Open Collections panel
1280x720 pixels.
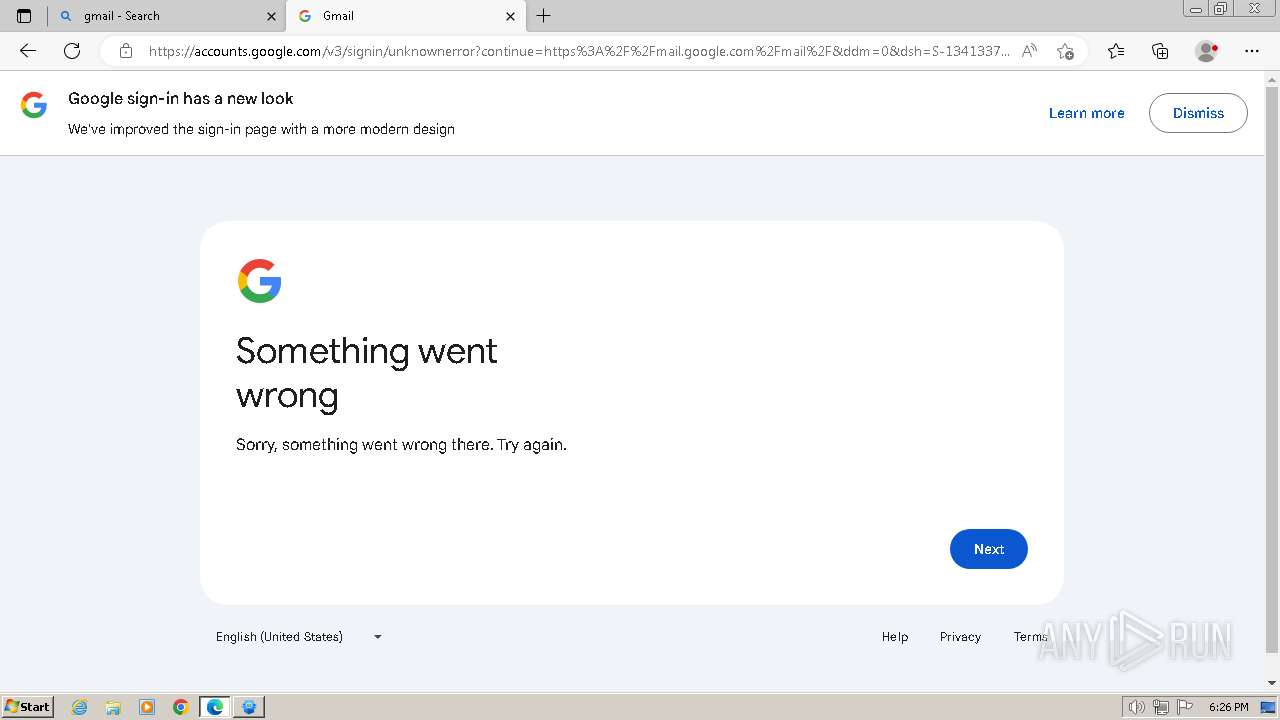[1160, 51]
